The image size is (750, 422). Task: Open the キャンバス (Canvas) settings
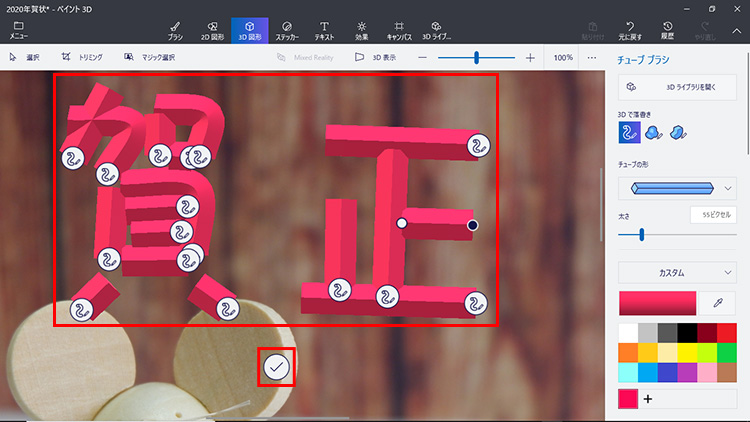coord(399,30)
